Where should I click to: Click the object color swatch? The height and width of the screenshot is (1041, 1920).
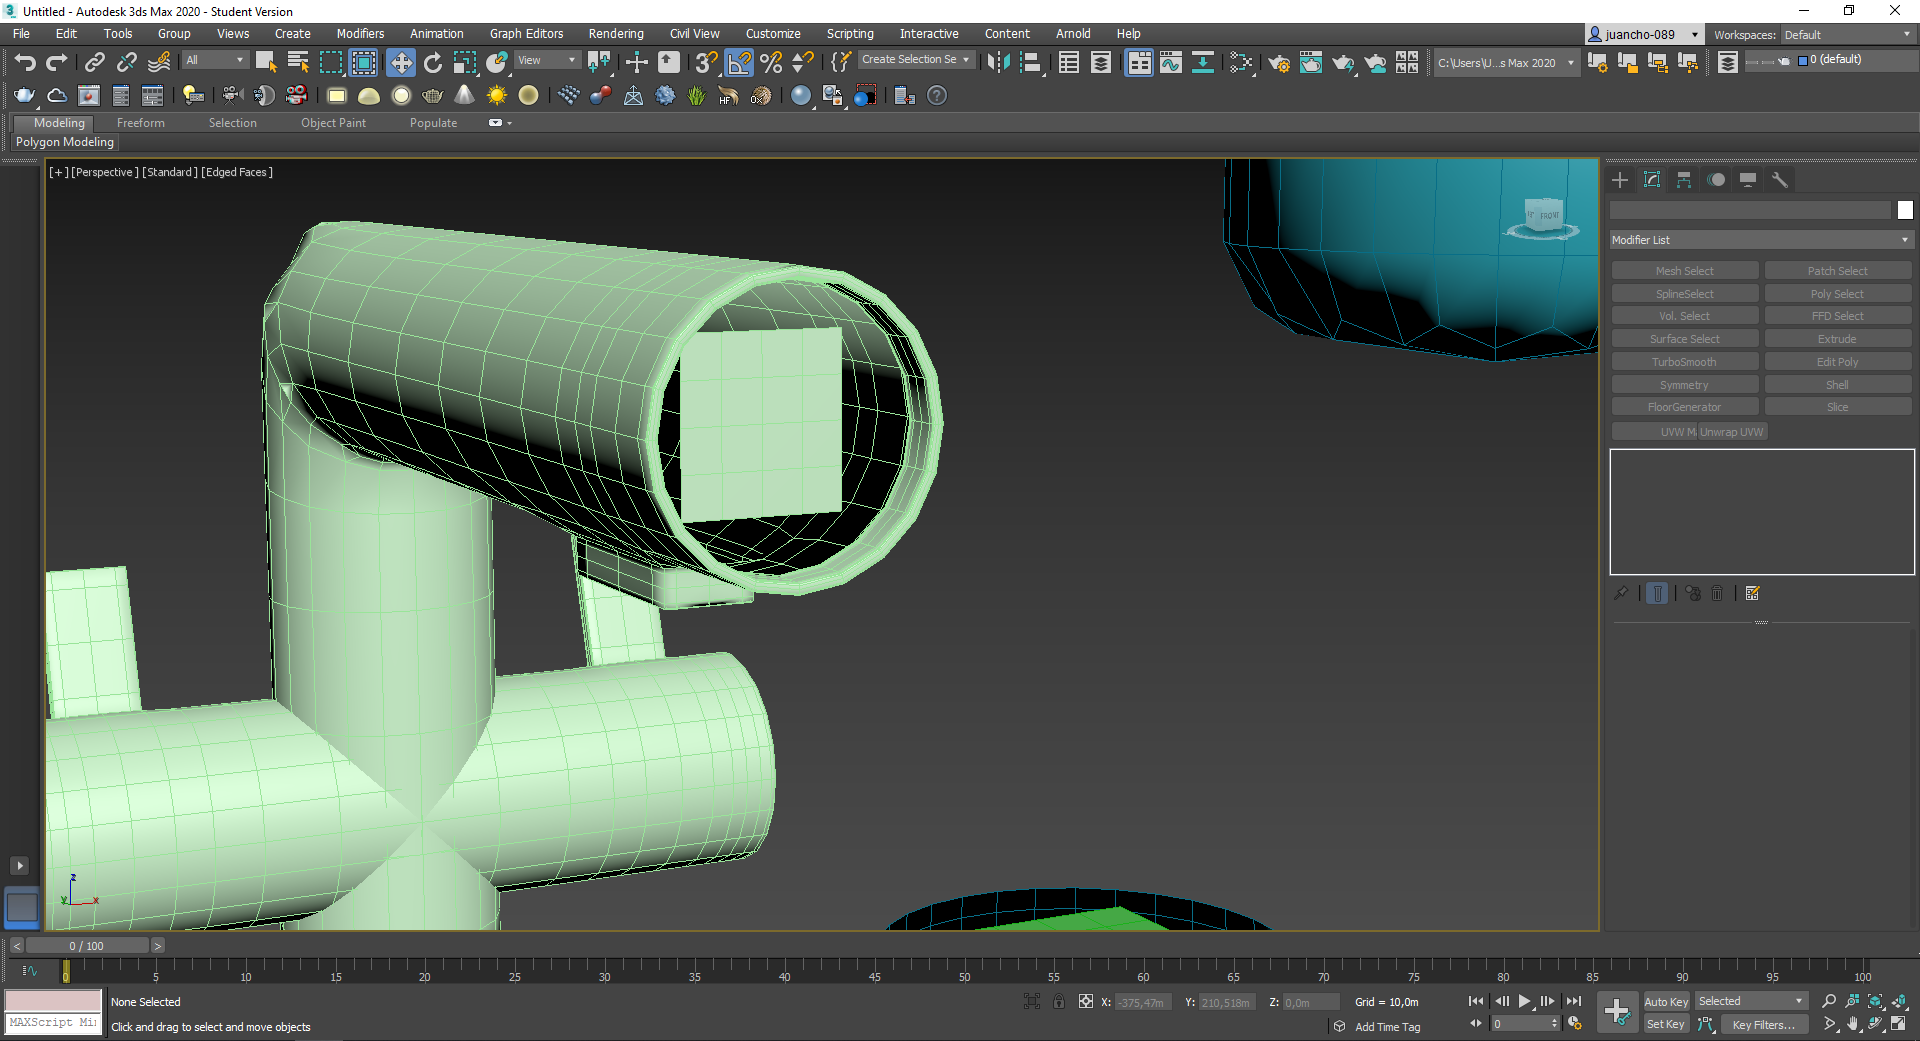(x=1905, y=210)
